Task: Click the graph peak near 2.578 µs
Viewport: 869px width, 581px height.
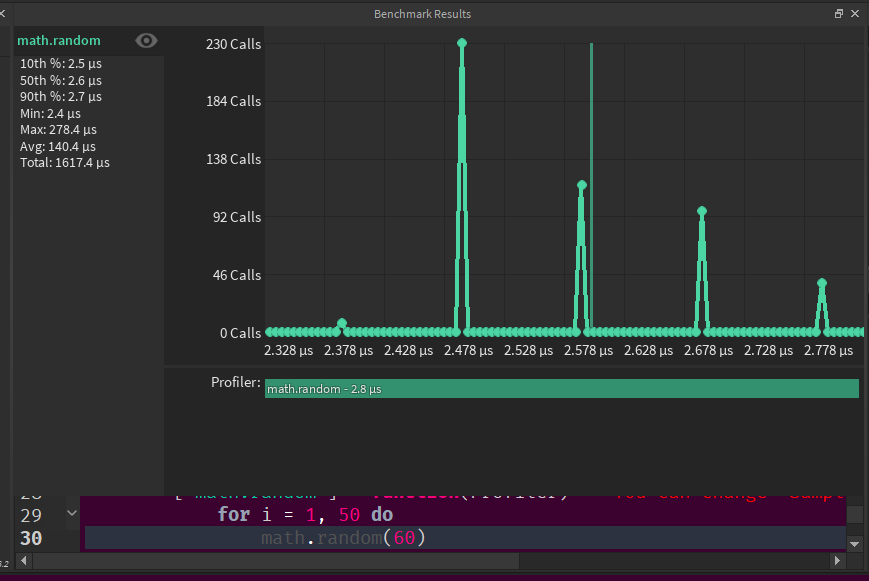Action: [581, 185]
